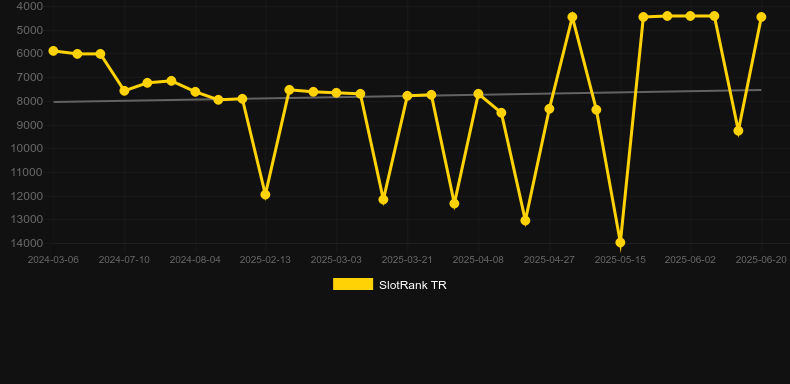Click the y-axis value 12000
Viewport: 790px width, 384px height.
[27, 196]
